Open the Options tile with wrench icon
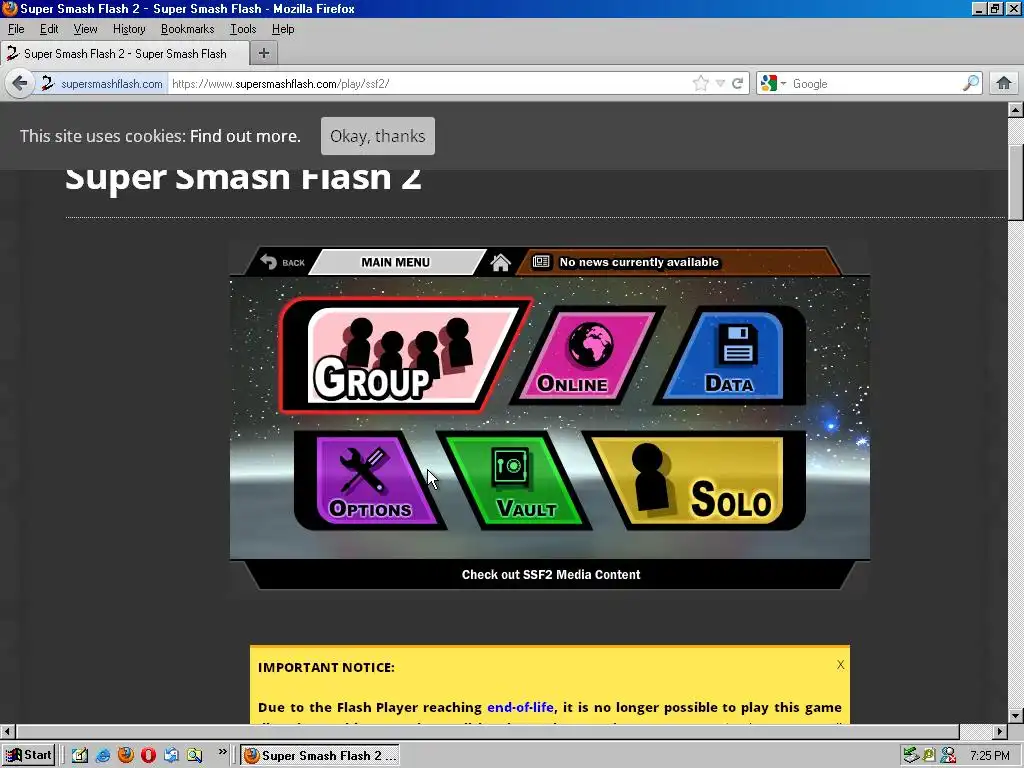Screen dimensions: 1024x768 point(369,480)
